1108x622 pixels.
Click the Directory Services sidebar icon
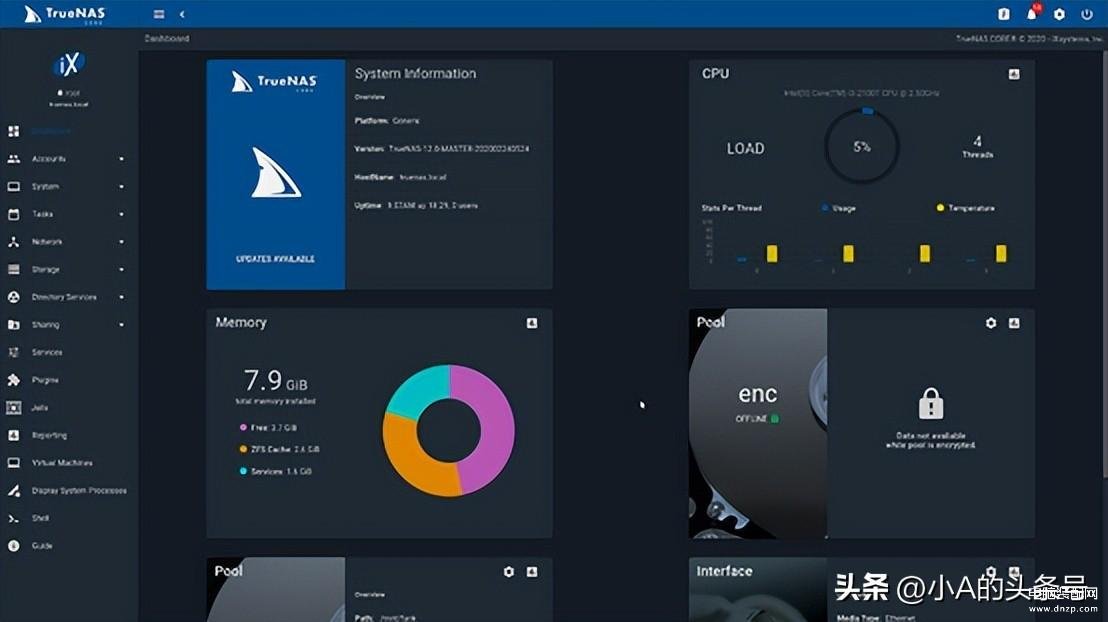tap(13, 297)
